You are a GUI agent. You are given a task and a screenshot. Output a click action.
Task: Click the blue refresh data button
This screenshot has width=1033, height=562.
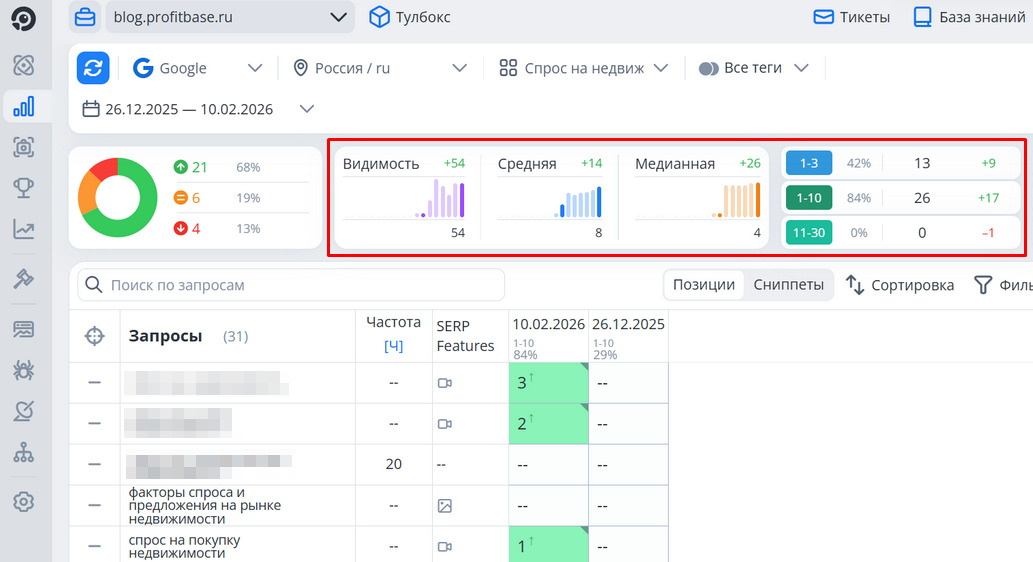pos(93,68)
